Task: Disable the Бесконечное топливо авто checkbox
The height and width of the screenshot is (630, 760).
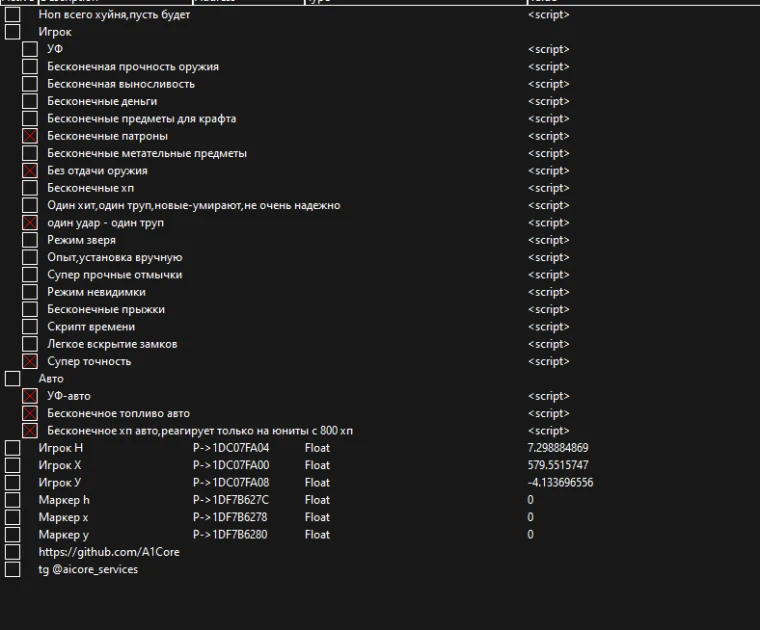Action: 30,413
